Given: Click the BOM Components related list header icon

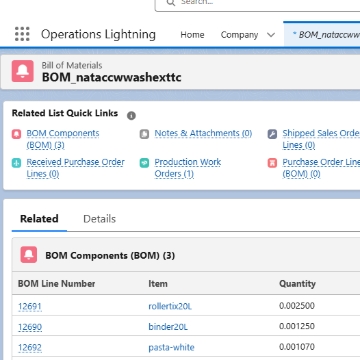Looking at the screenshot, I should (29, 255).
